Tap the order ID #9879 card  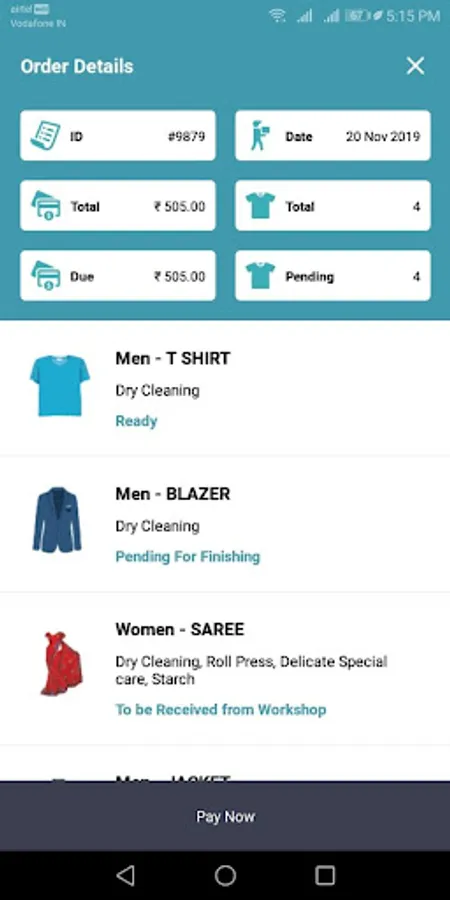[x=118, y=135]
